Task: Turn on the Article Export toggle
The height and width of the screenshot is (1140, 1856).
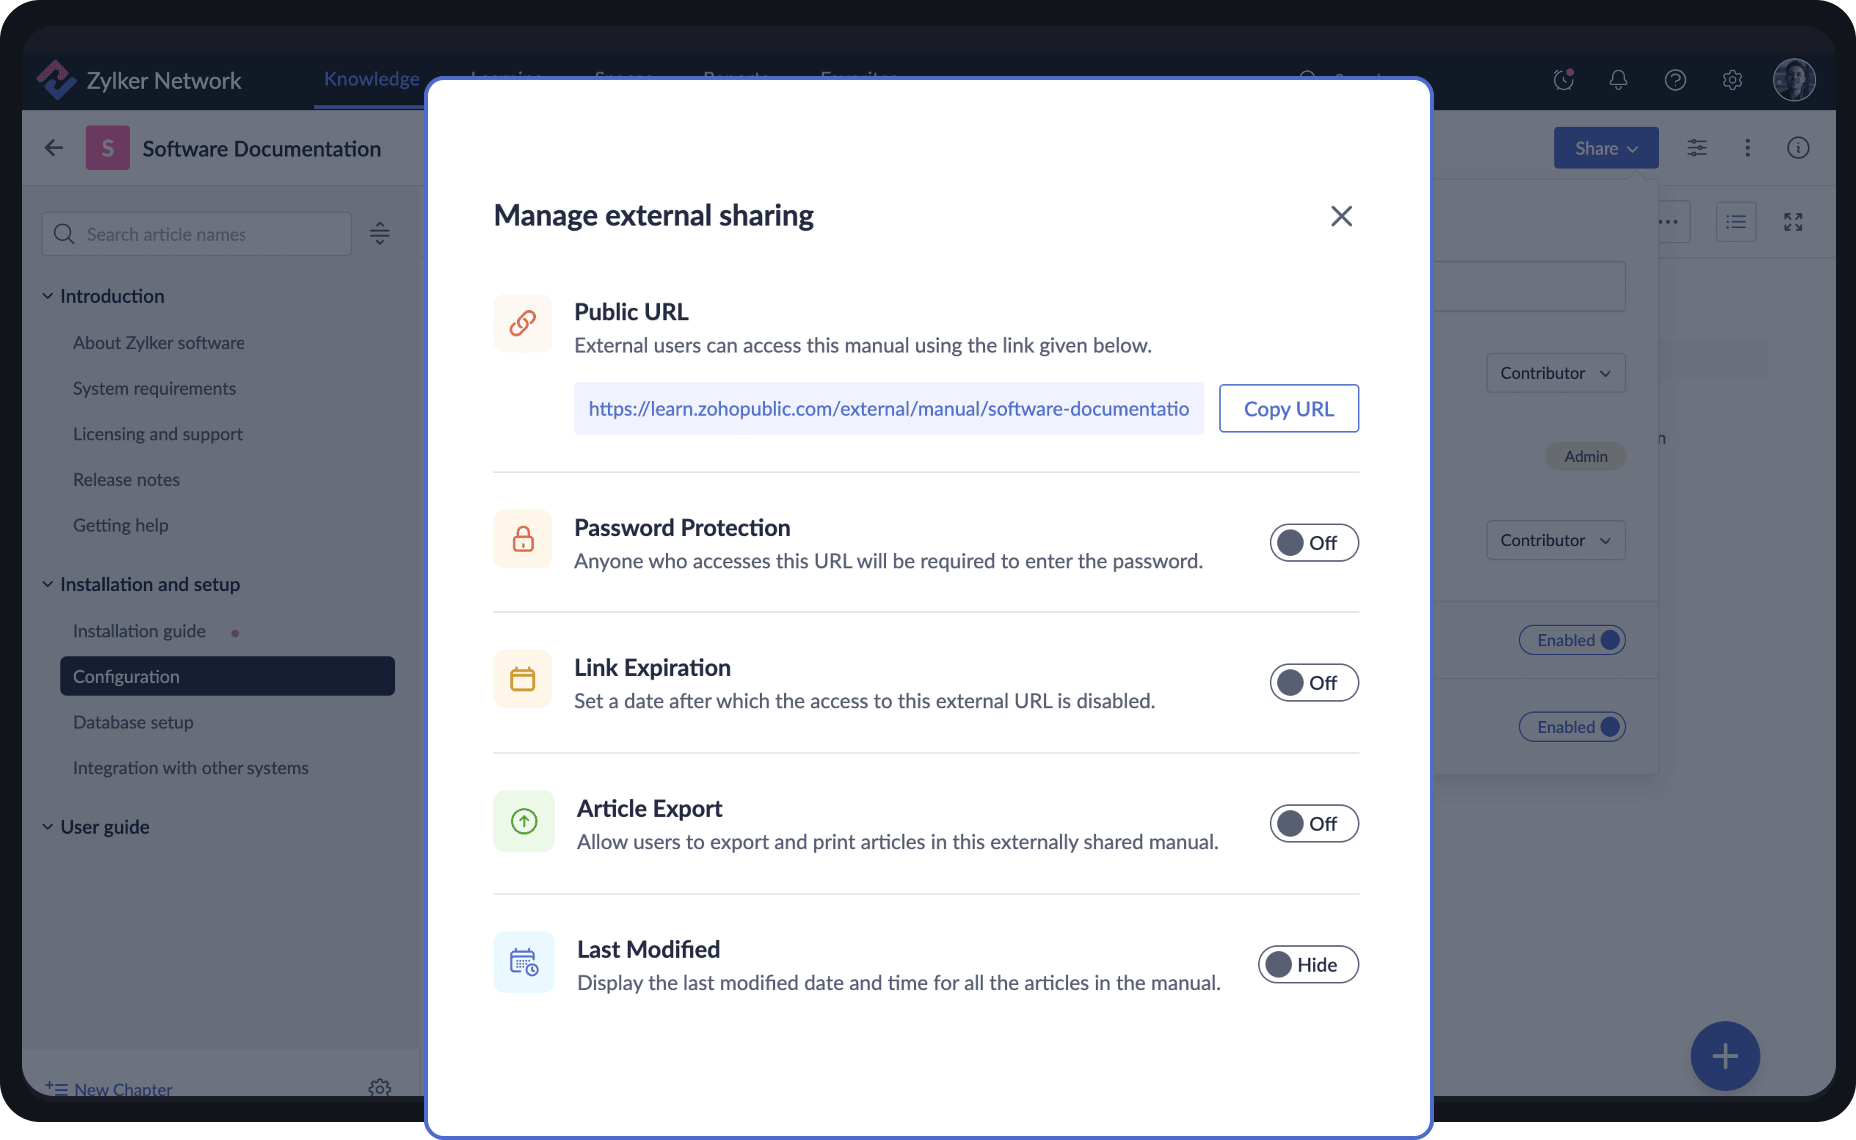Action: click(x=1313, y=823)
